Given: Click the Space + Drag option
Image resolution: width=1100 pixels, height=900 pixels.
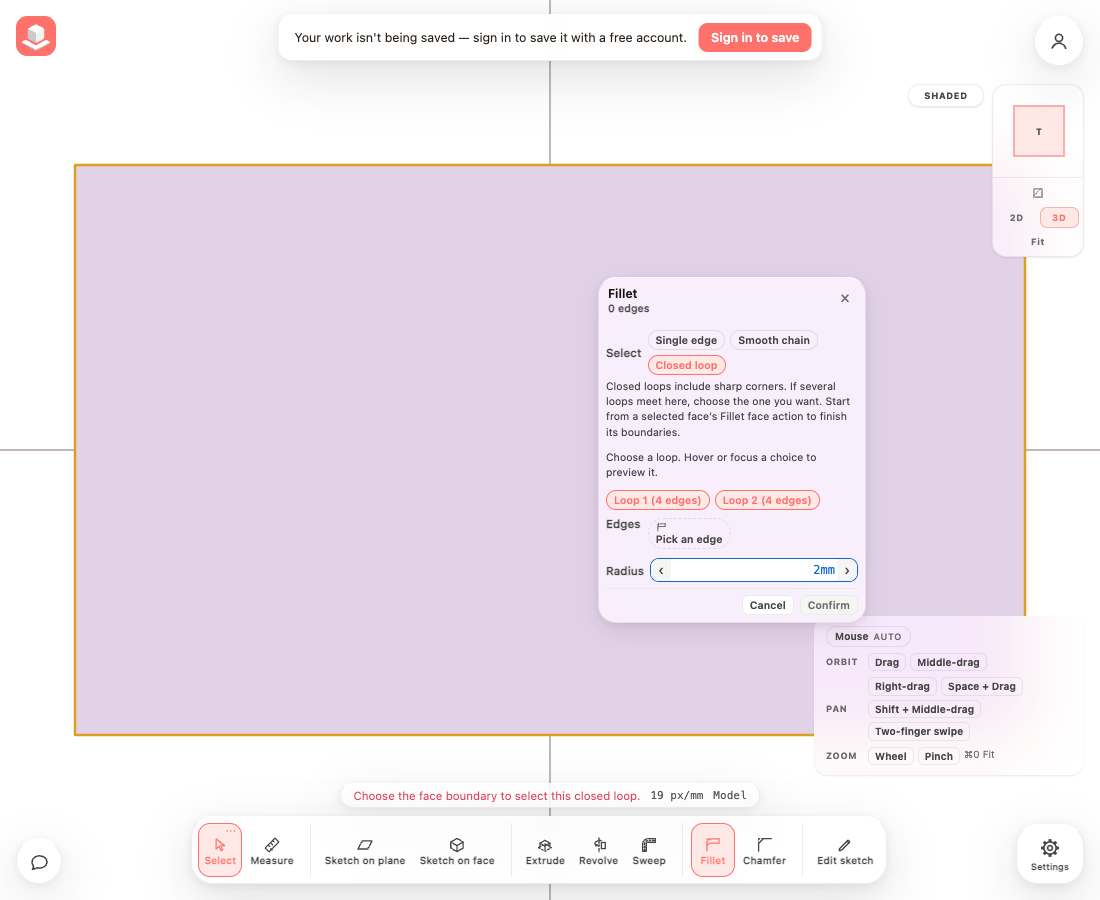Looking at the screenshot, I should pos(981,687).
